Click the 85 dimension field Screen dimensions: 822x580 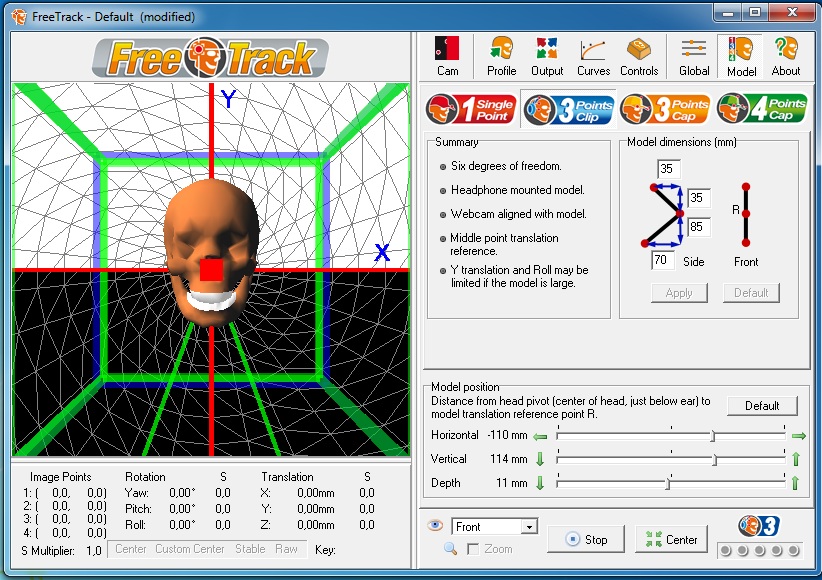[698, 227]
